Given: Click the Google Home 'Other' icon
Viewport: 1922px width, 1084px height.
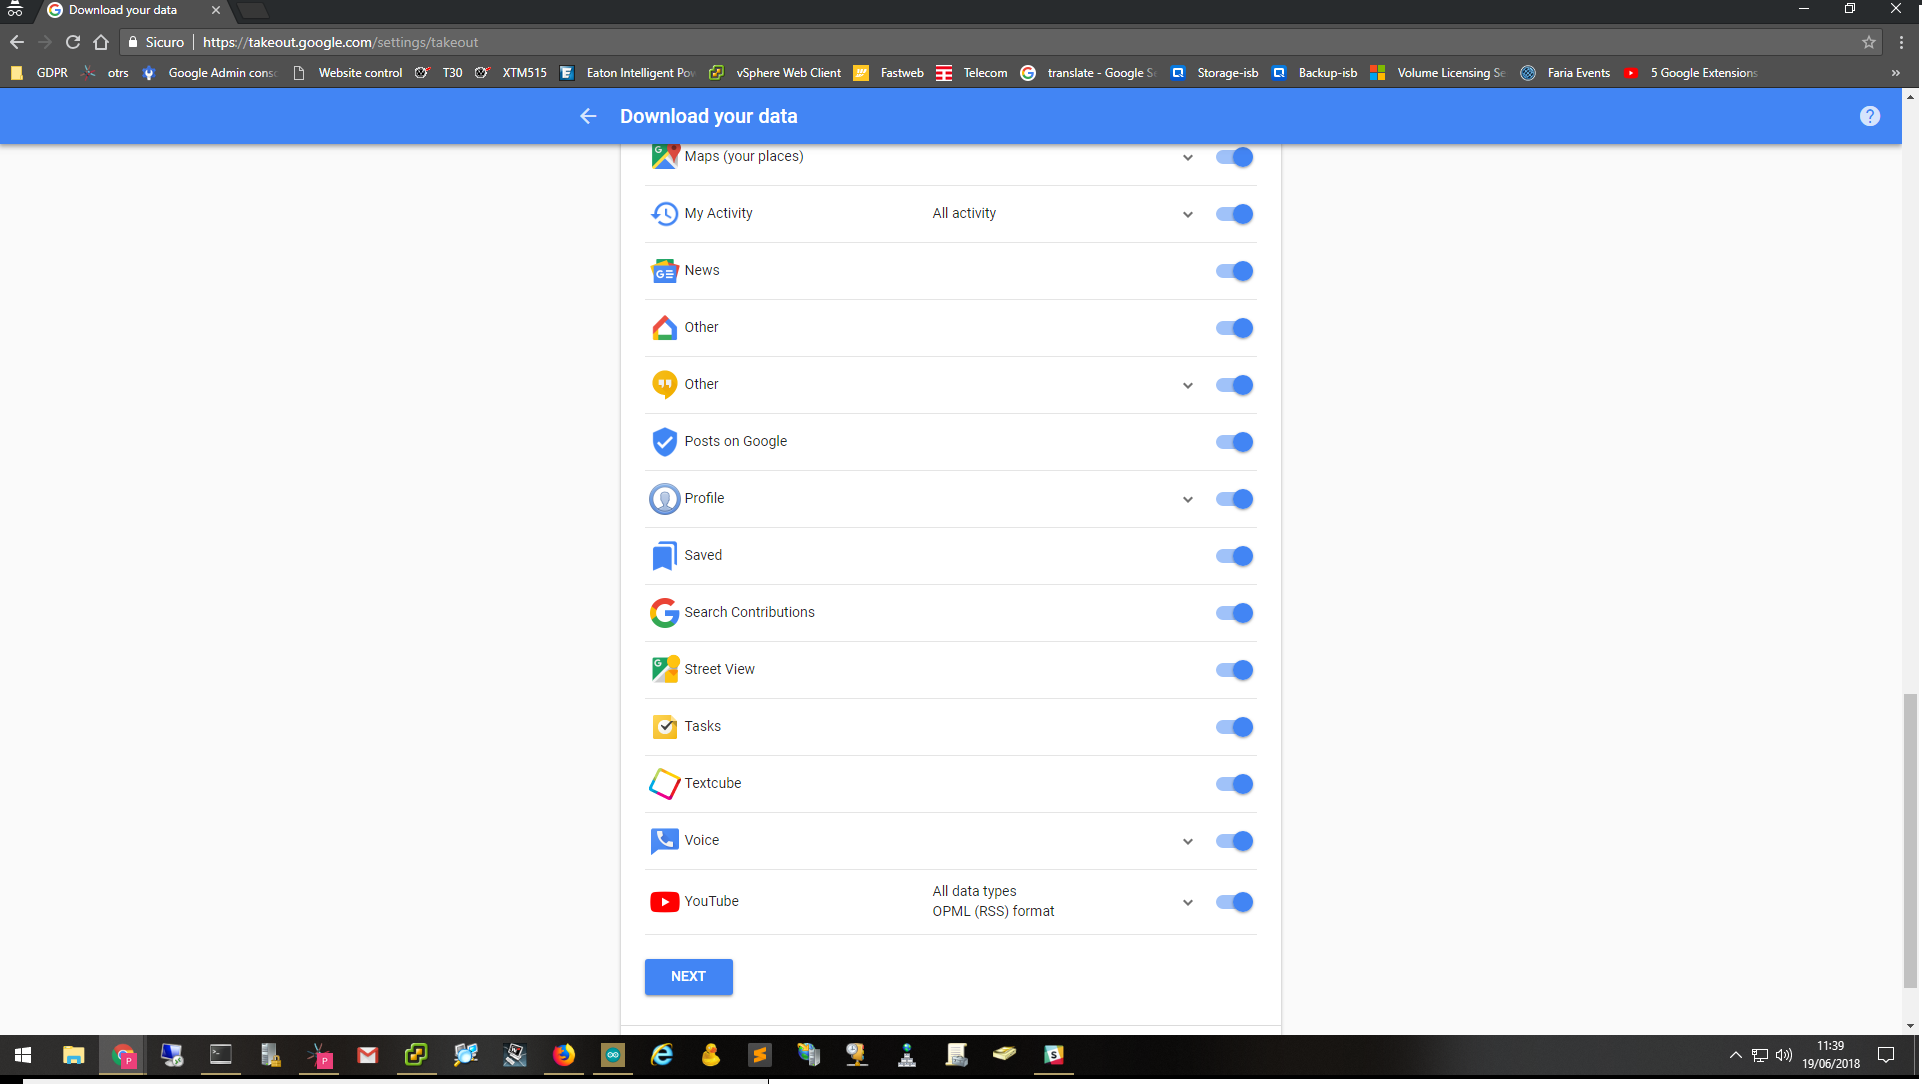Looking at the screenshot, I should tap(664, 328).
